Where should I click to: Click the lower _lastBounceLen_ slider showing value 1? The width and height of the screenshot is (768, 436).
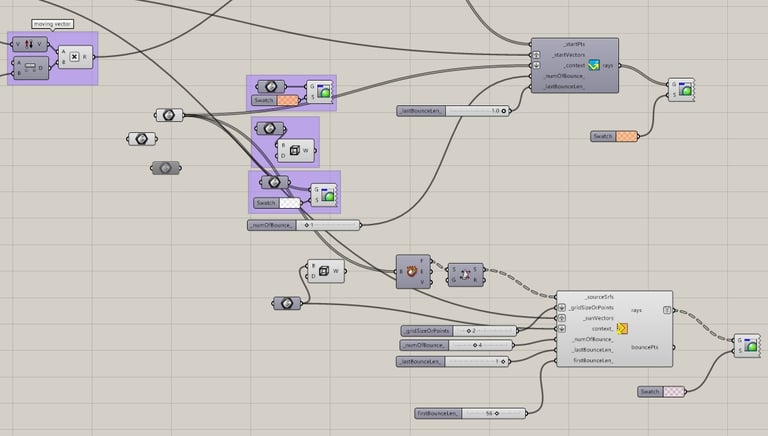(453, 362)
